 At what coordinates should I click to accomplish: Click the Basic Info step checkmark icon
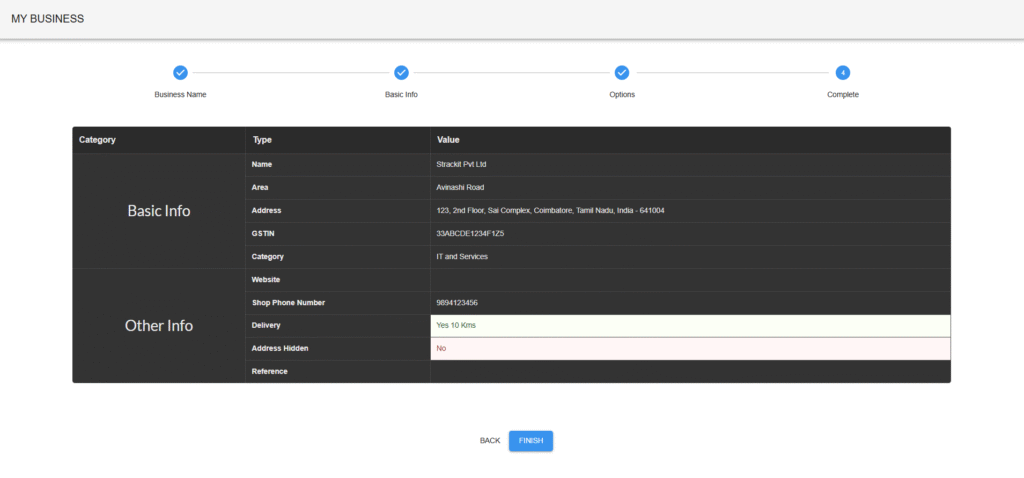click(401, 73)
